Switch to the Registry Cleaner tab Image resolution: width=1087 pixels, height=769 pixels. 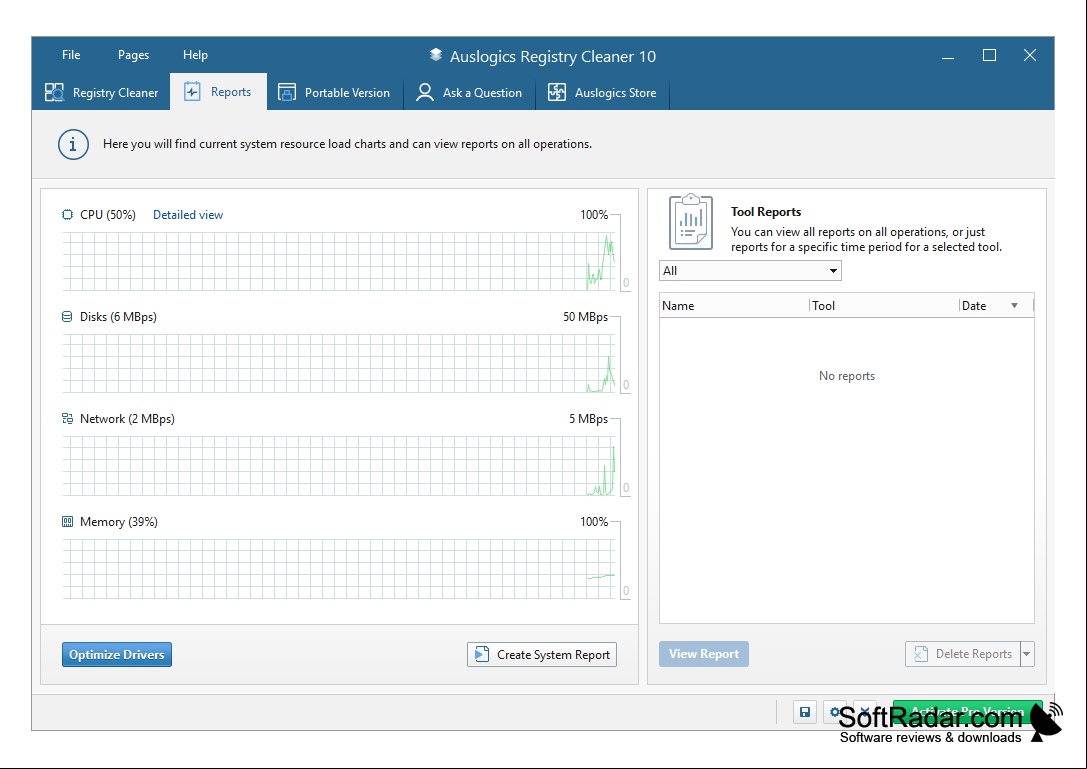pos(102,92)
